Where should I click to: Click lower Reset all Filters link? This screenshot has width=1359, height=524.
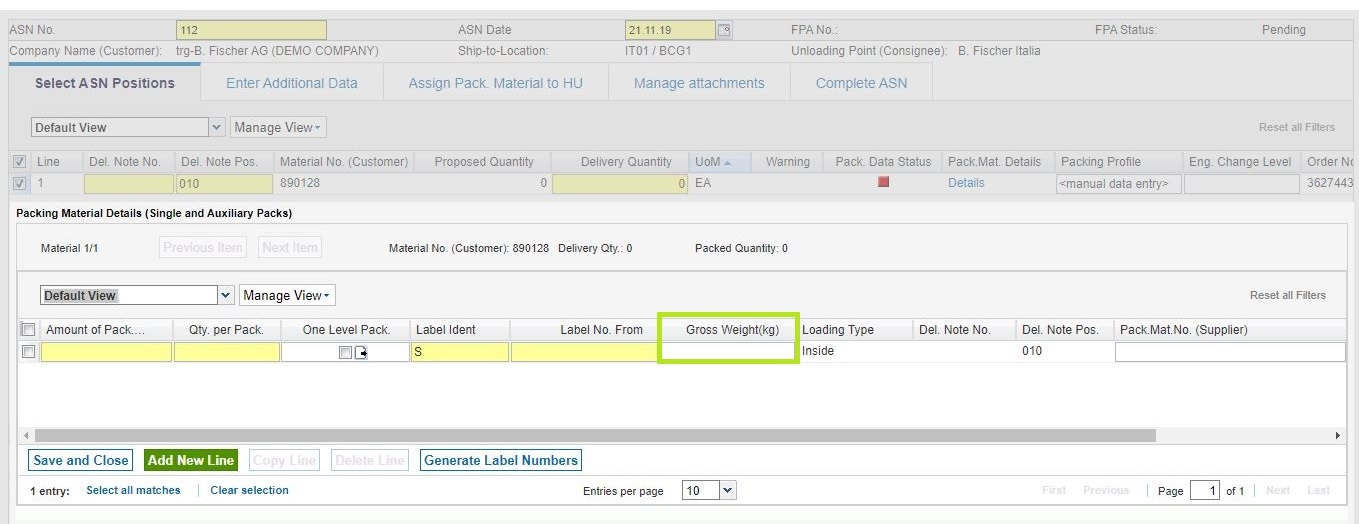pos(1288,295)
